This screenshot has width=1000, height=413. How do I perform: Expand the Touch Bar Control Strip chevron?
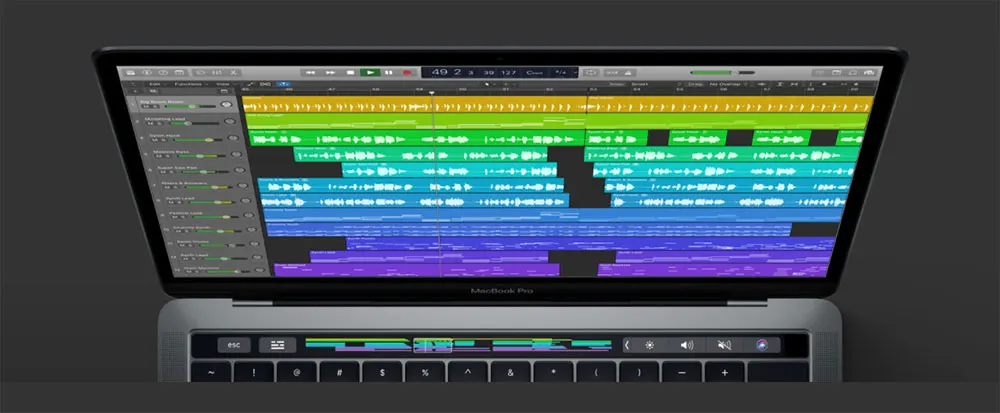627,345
